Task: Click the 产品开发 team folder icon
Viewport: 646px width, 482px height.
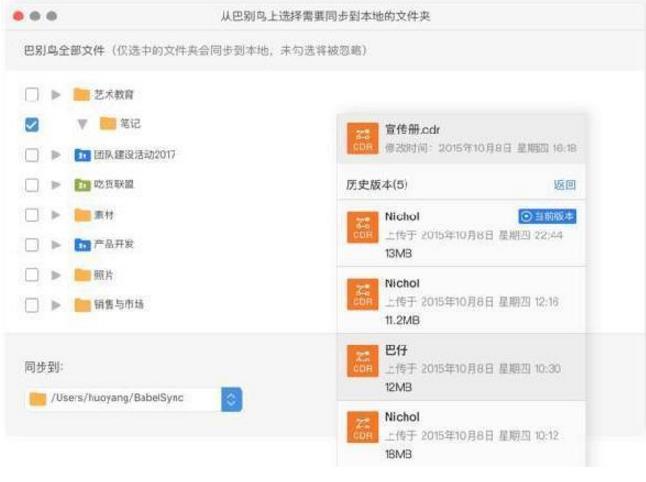Action: coord(81,245)
